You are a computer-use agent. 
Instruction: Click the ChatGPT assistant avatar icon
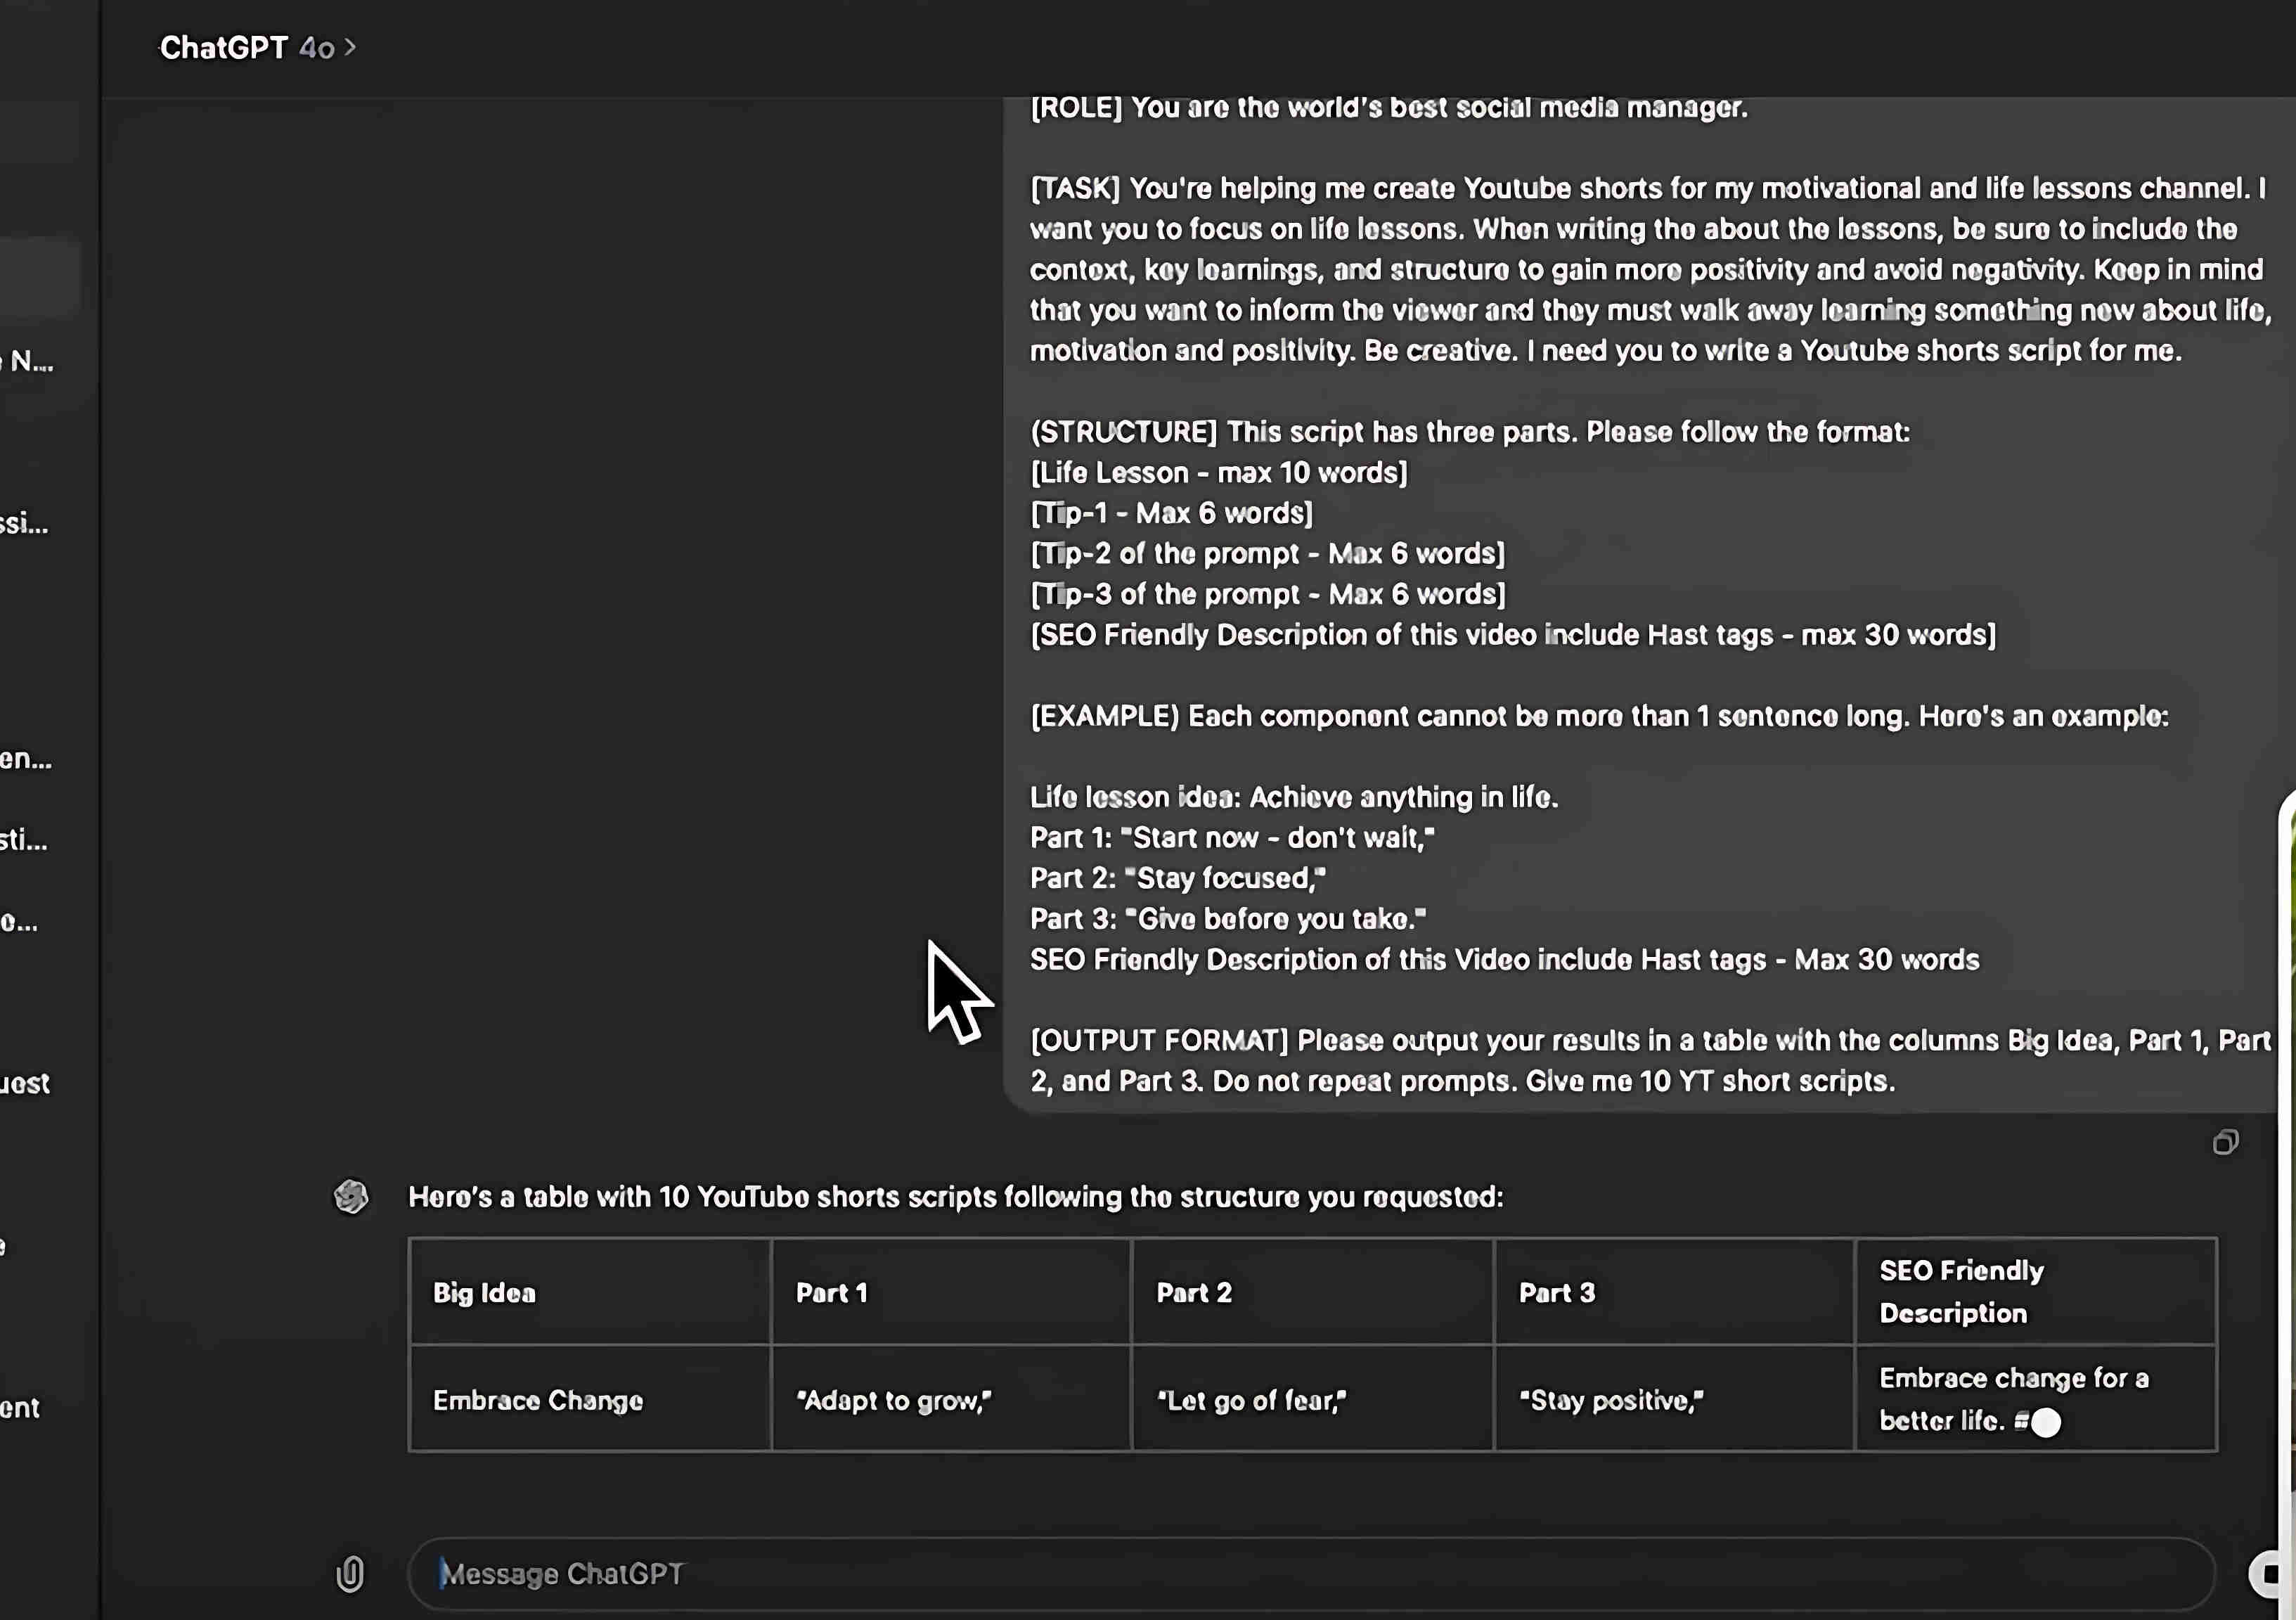coord(351,1196)
